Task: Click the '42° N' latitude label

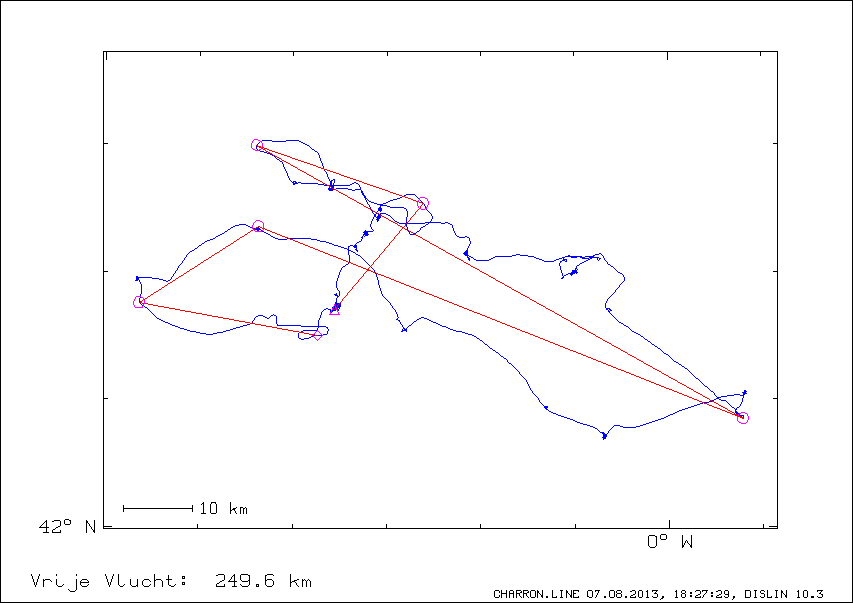Action: tap(67, 526)
